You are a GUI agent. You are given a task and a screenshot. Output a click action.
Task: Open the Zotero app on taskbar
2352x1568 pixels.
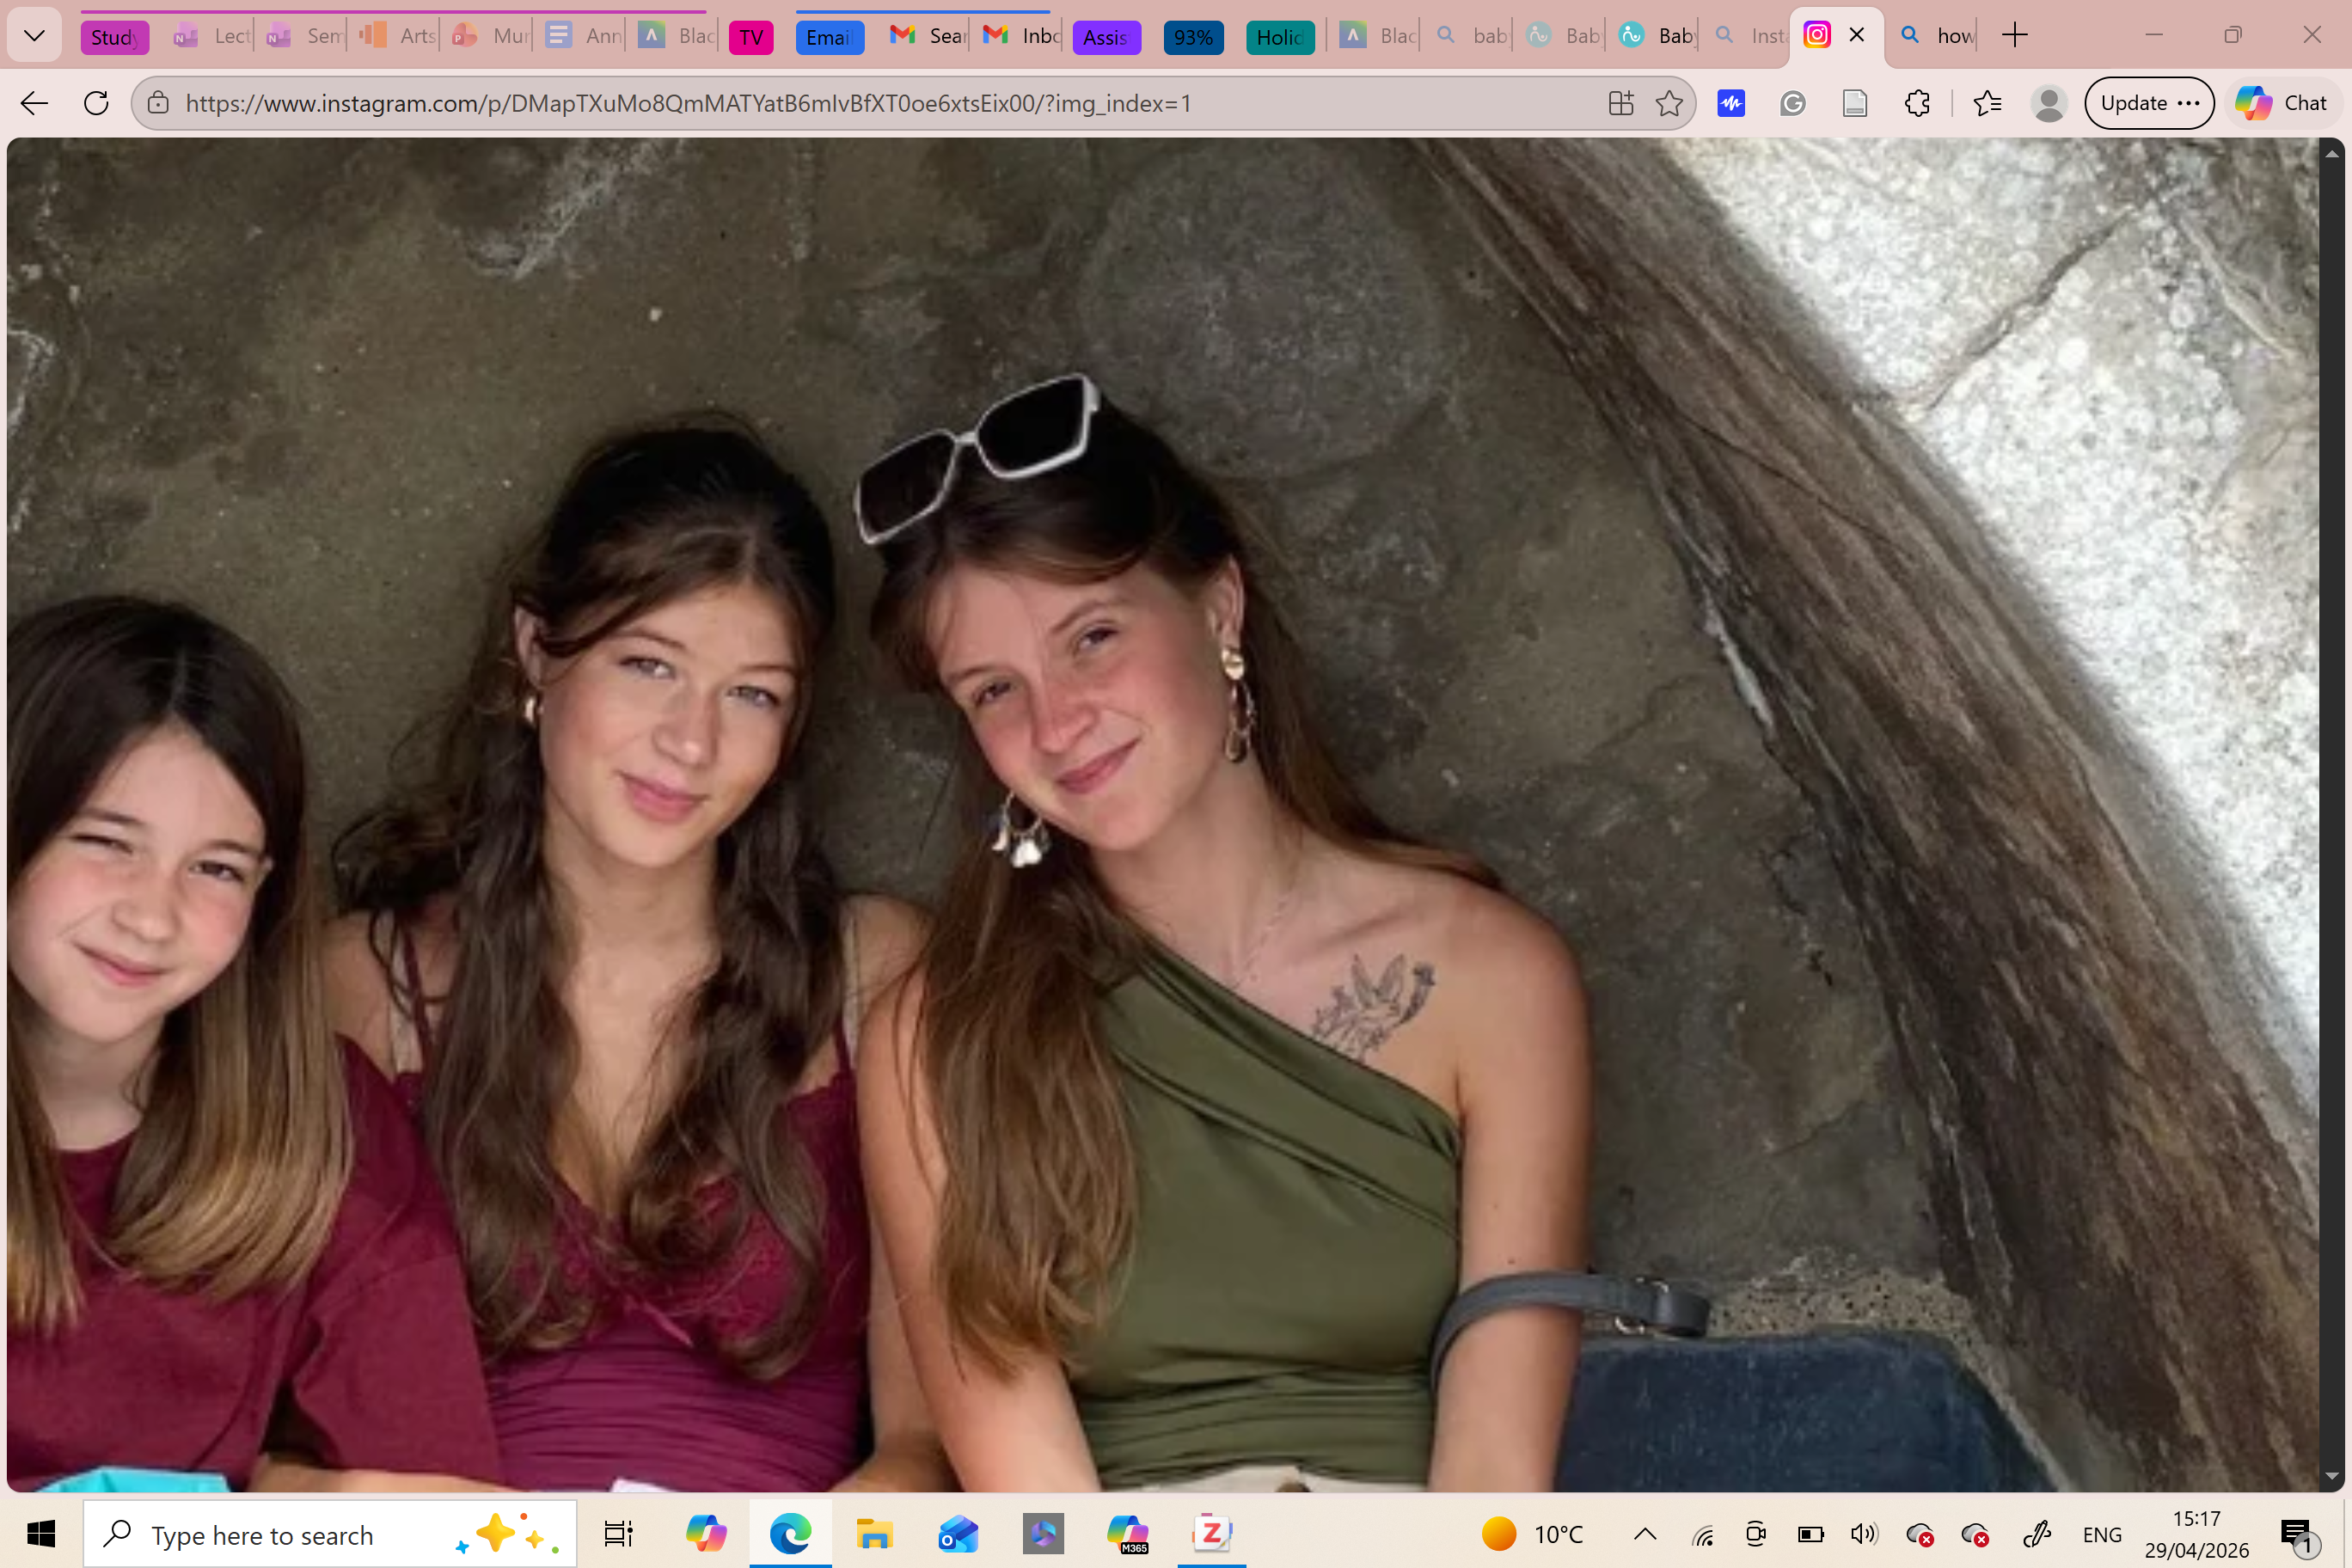click(1211, 1534)
